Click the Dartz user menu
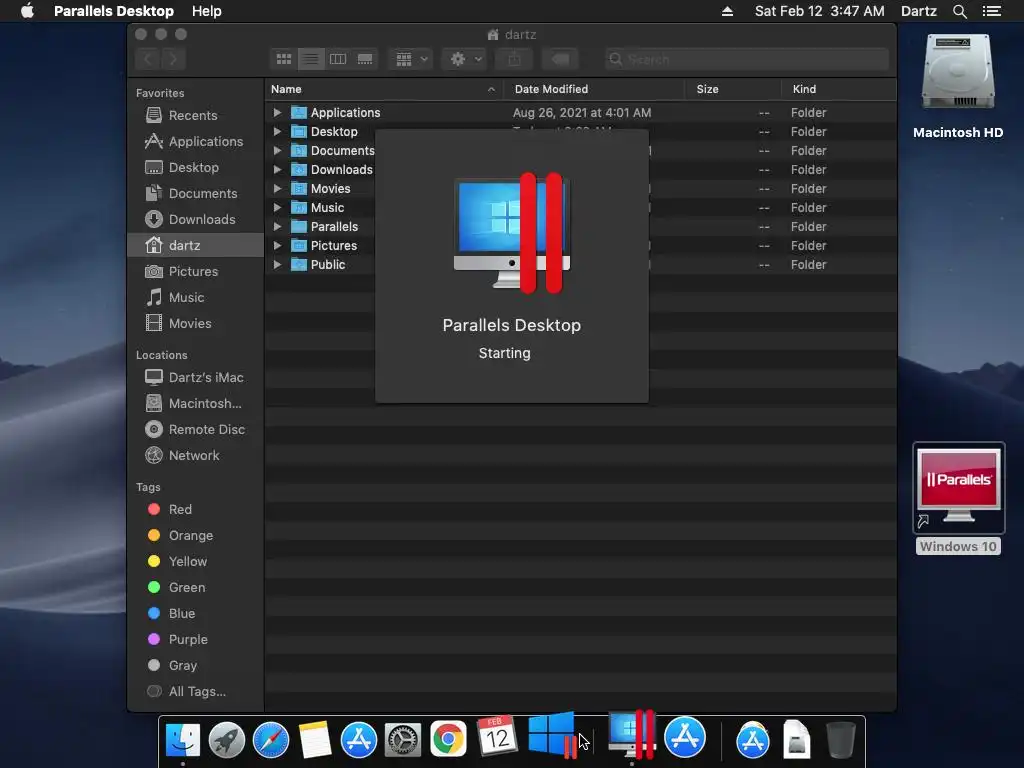 pyautogui.click(x=918, y=11)
